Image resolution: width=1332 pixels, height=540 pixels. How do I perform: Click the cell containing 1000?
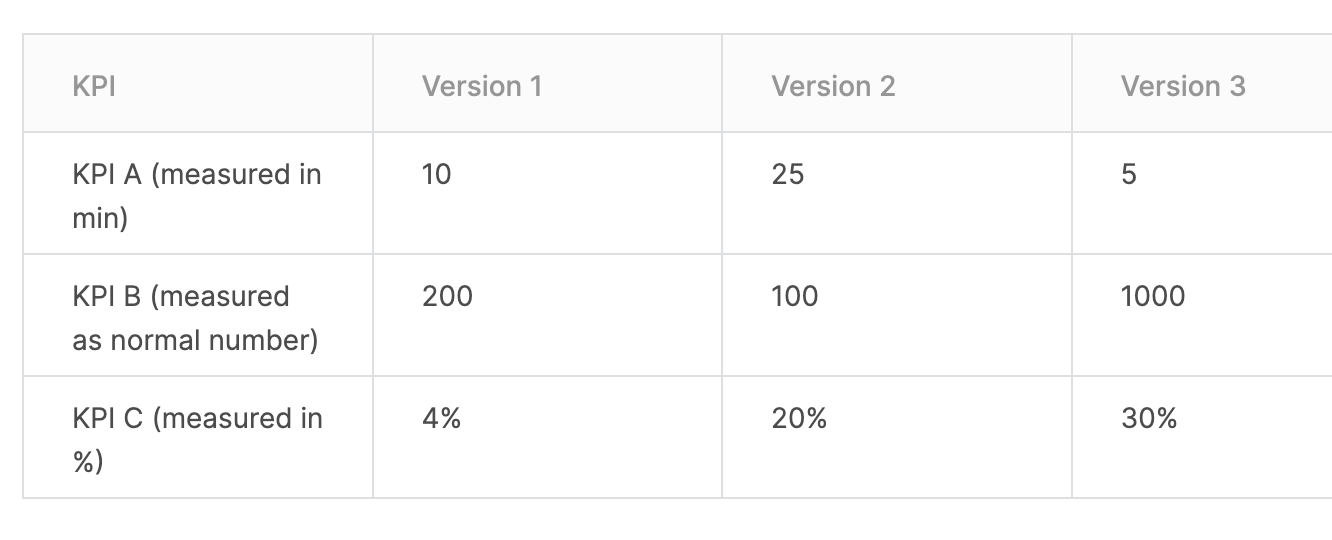(x=1202, y=315)
